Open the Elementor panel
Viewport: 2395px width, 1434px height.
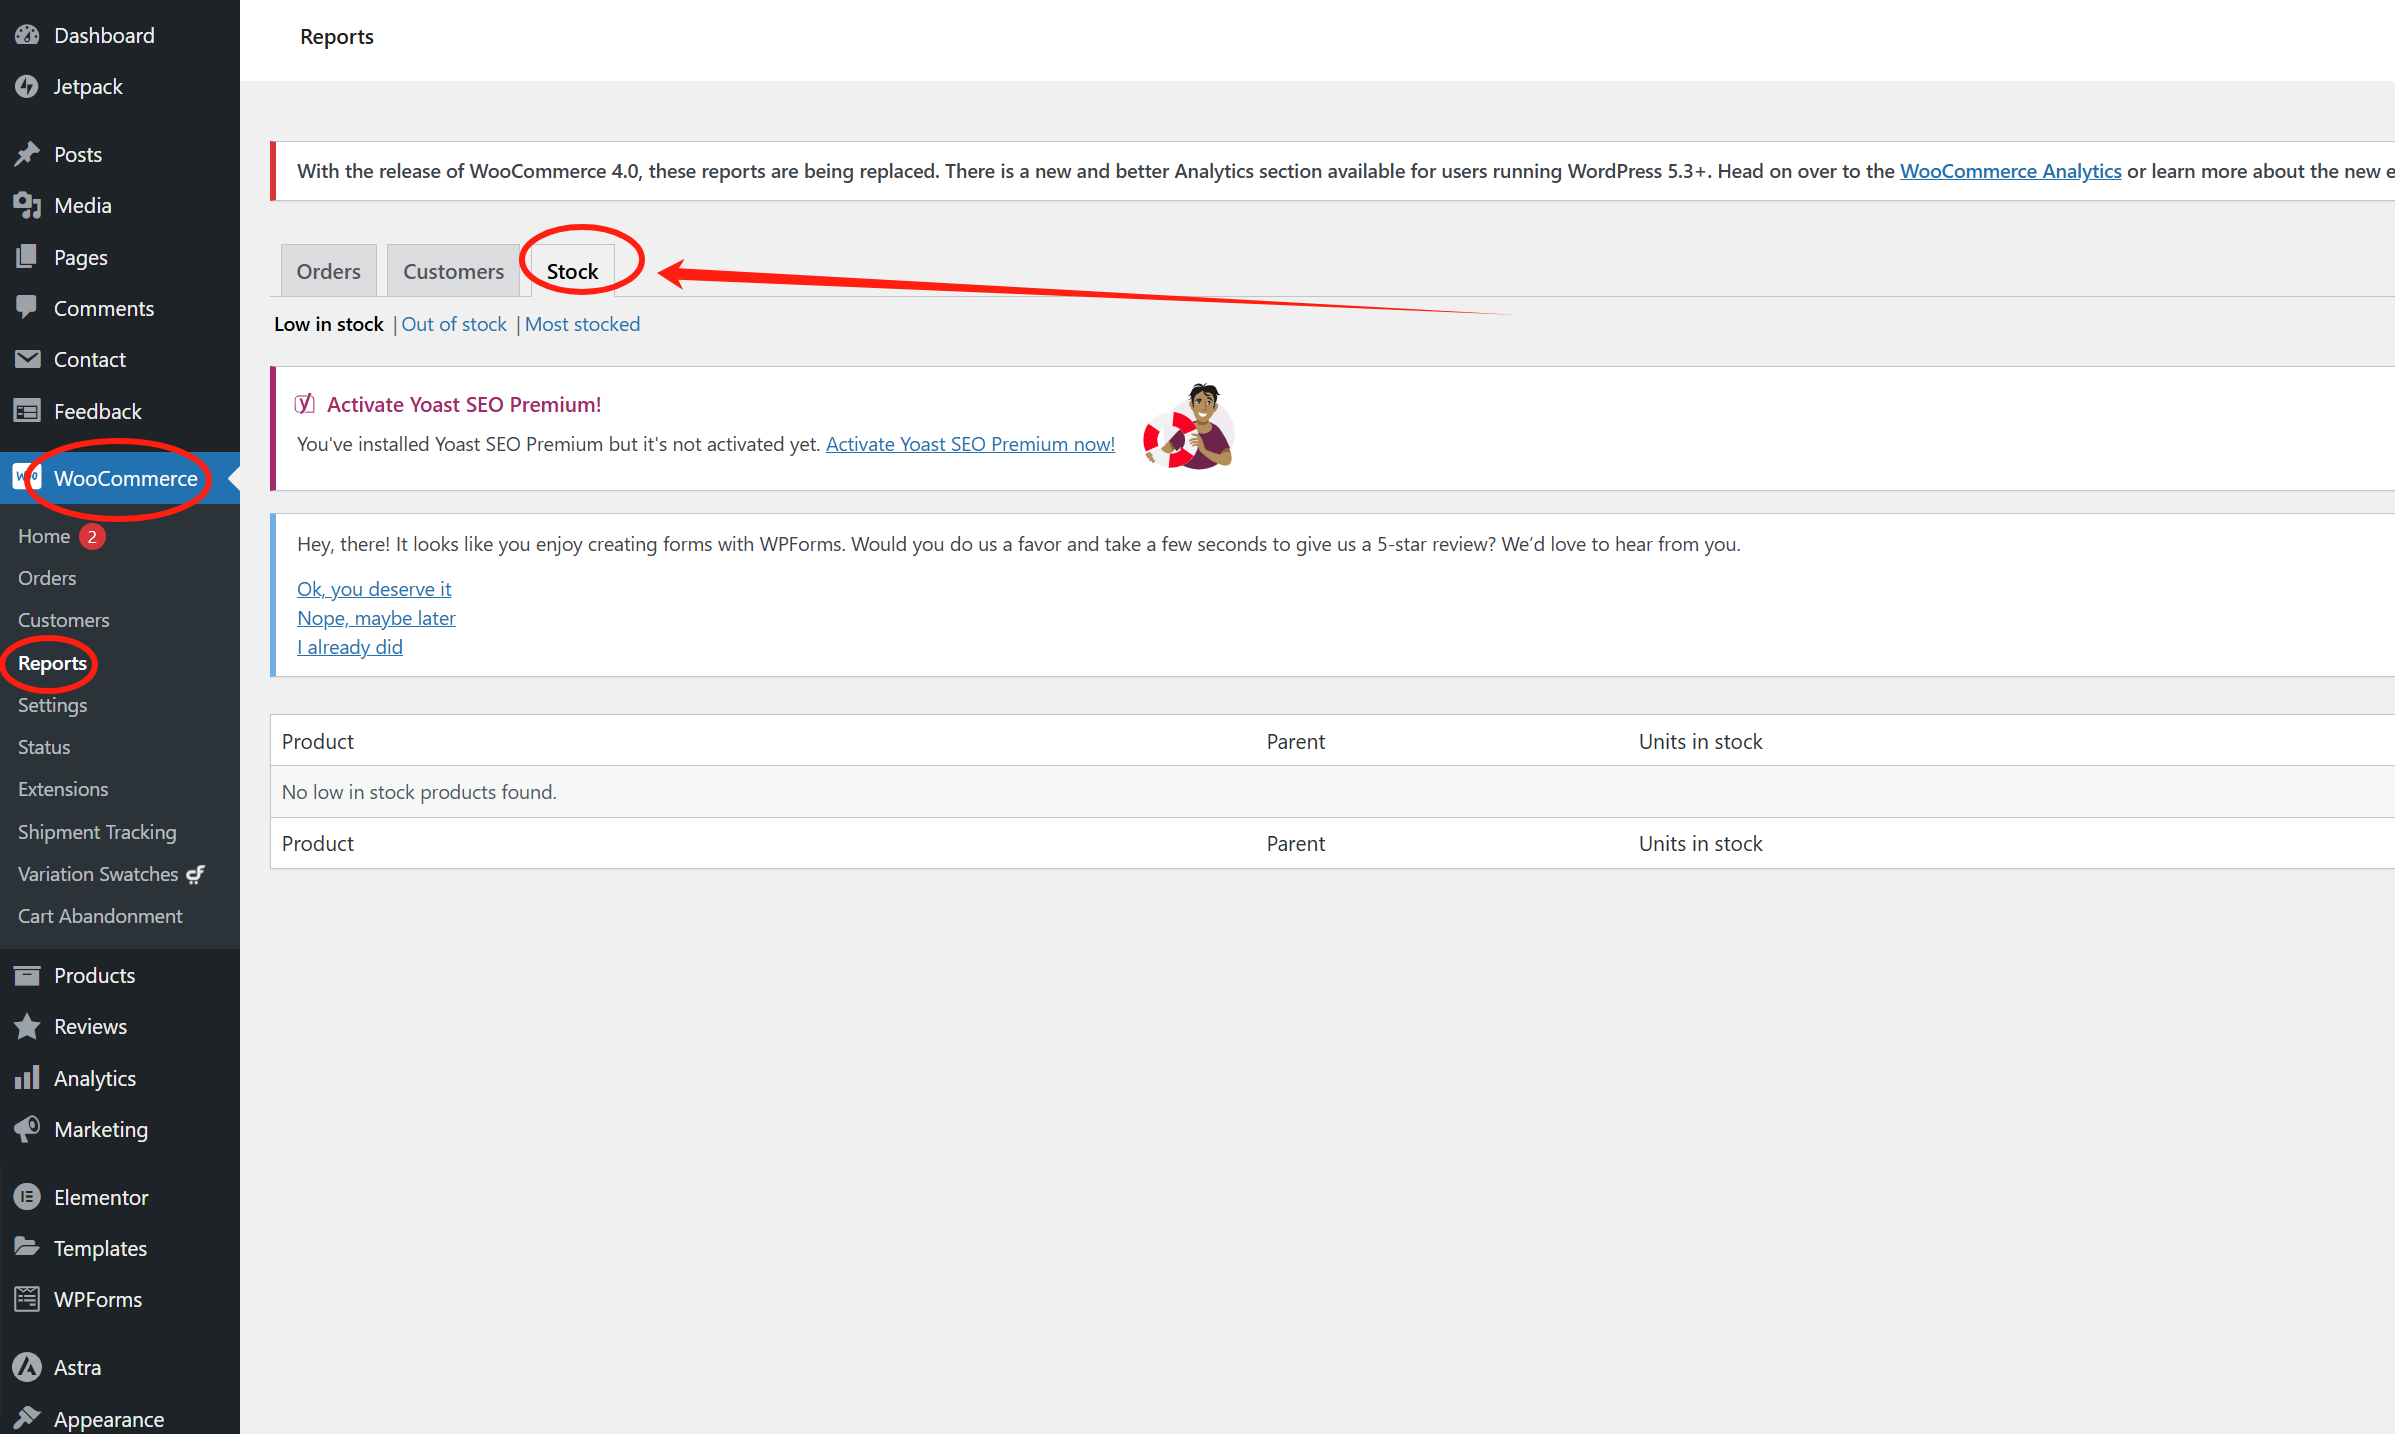pos(100,1196)
